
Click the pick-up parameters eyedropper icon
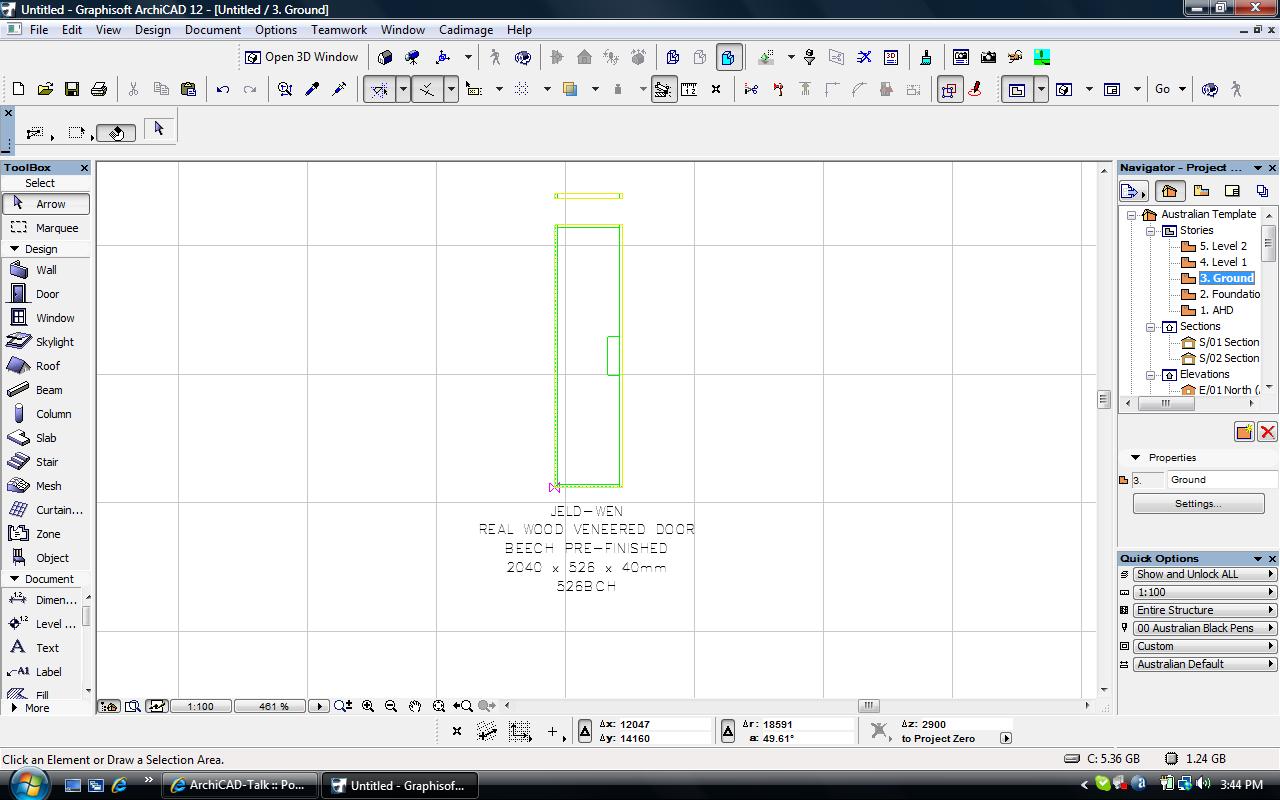[x=312, y=89]
